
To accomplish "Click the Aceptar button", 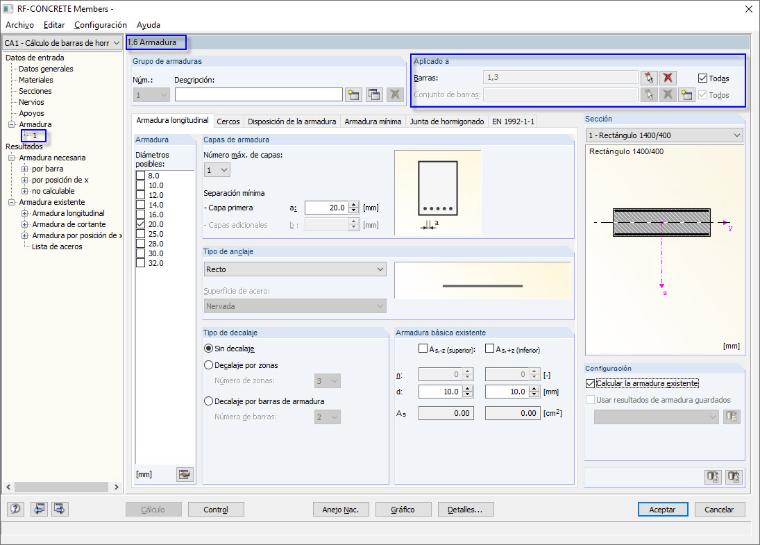I will click(662, 510).
